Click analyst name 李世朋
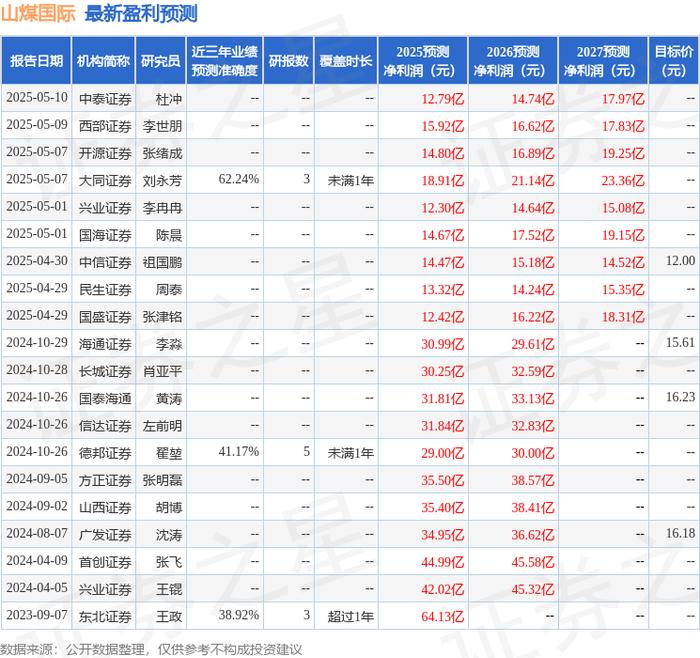Screen dimensions: 700x658 click(x=162, y=126)
